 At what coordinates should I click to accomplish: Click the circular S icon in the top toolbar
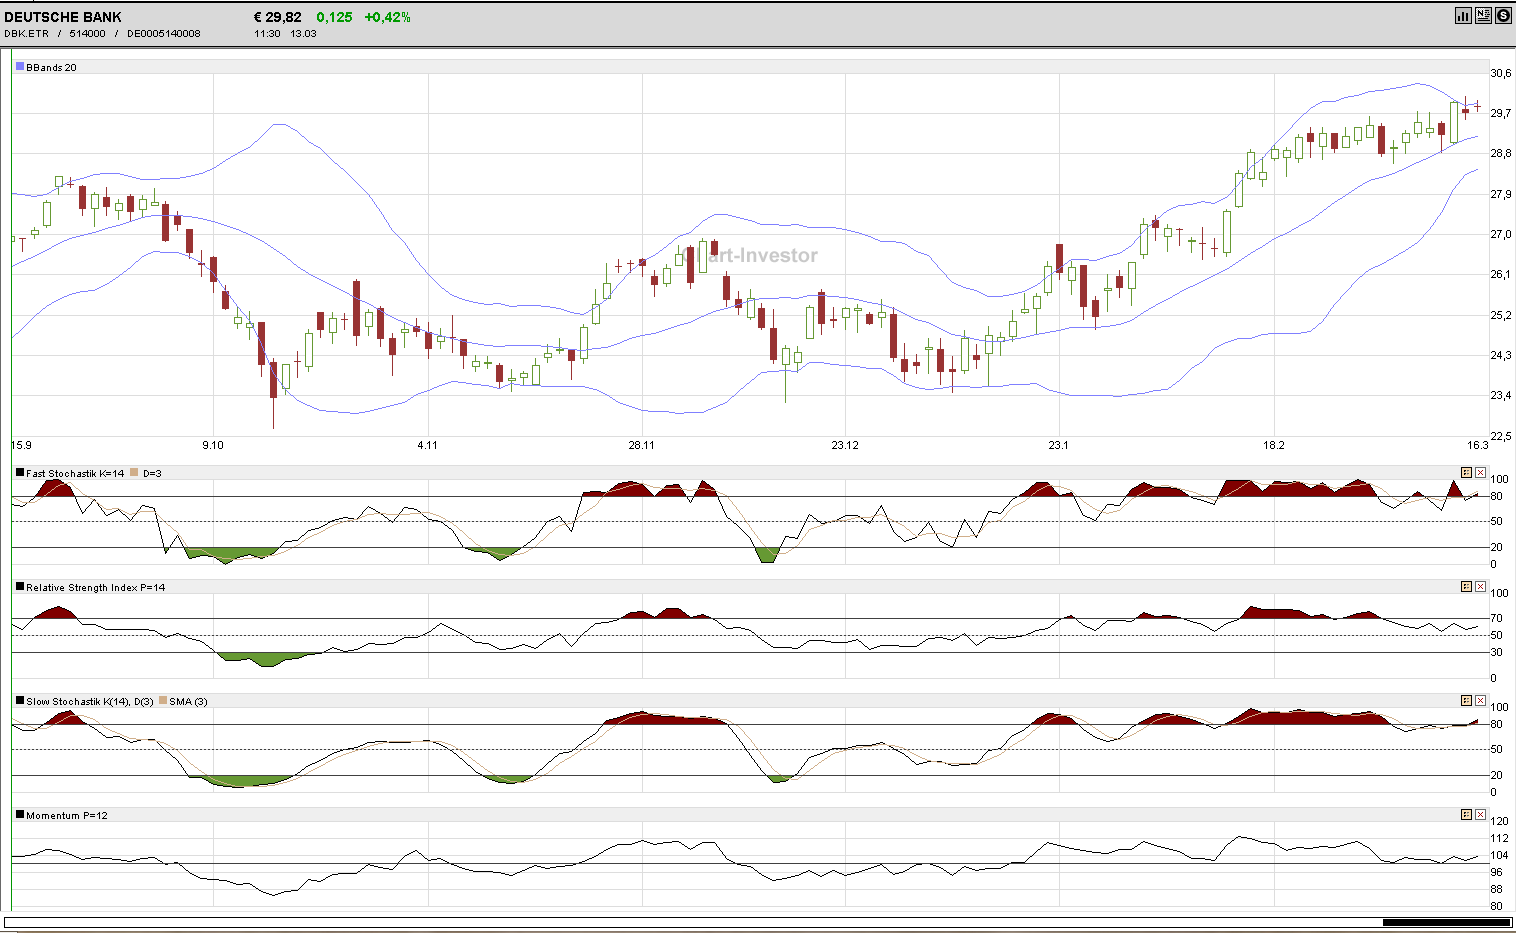(x=1502, y=15)
